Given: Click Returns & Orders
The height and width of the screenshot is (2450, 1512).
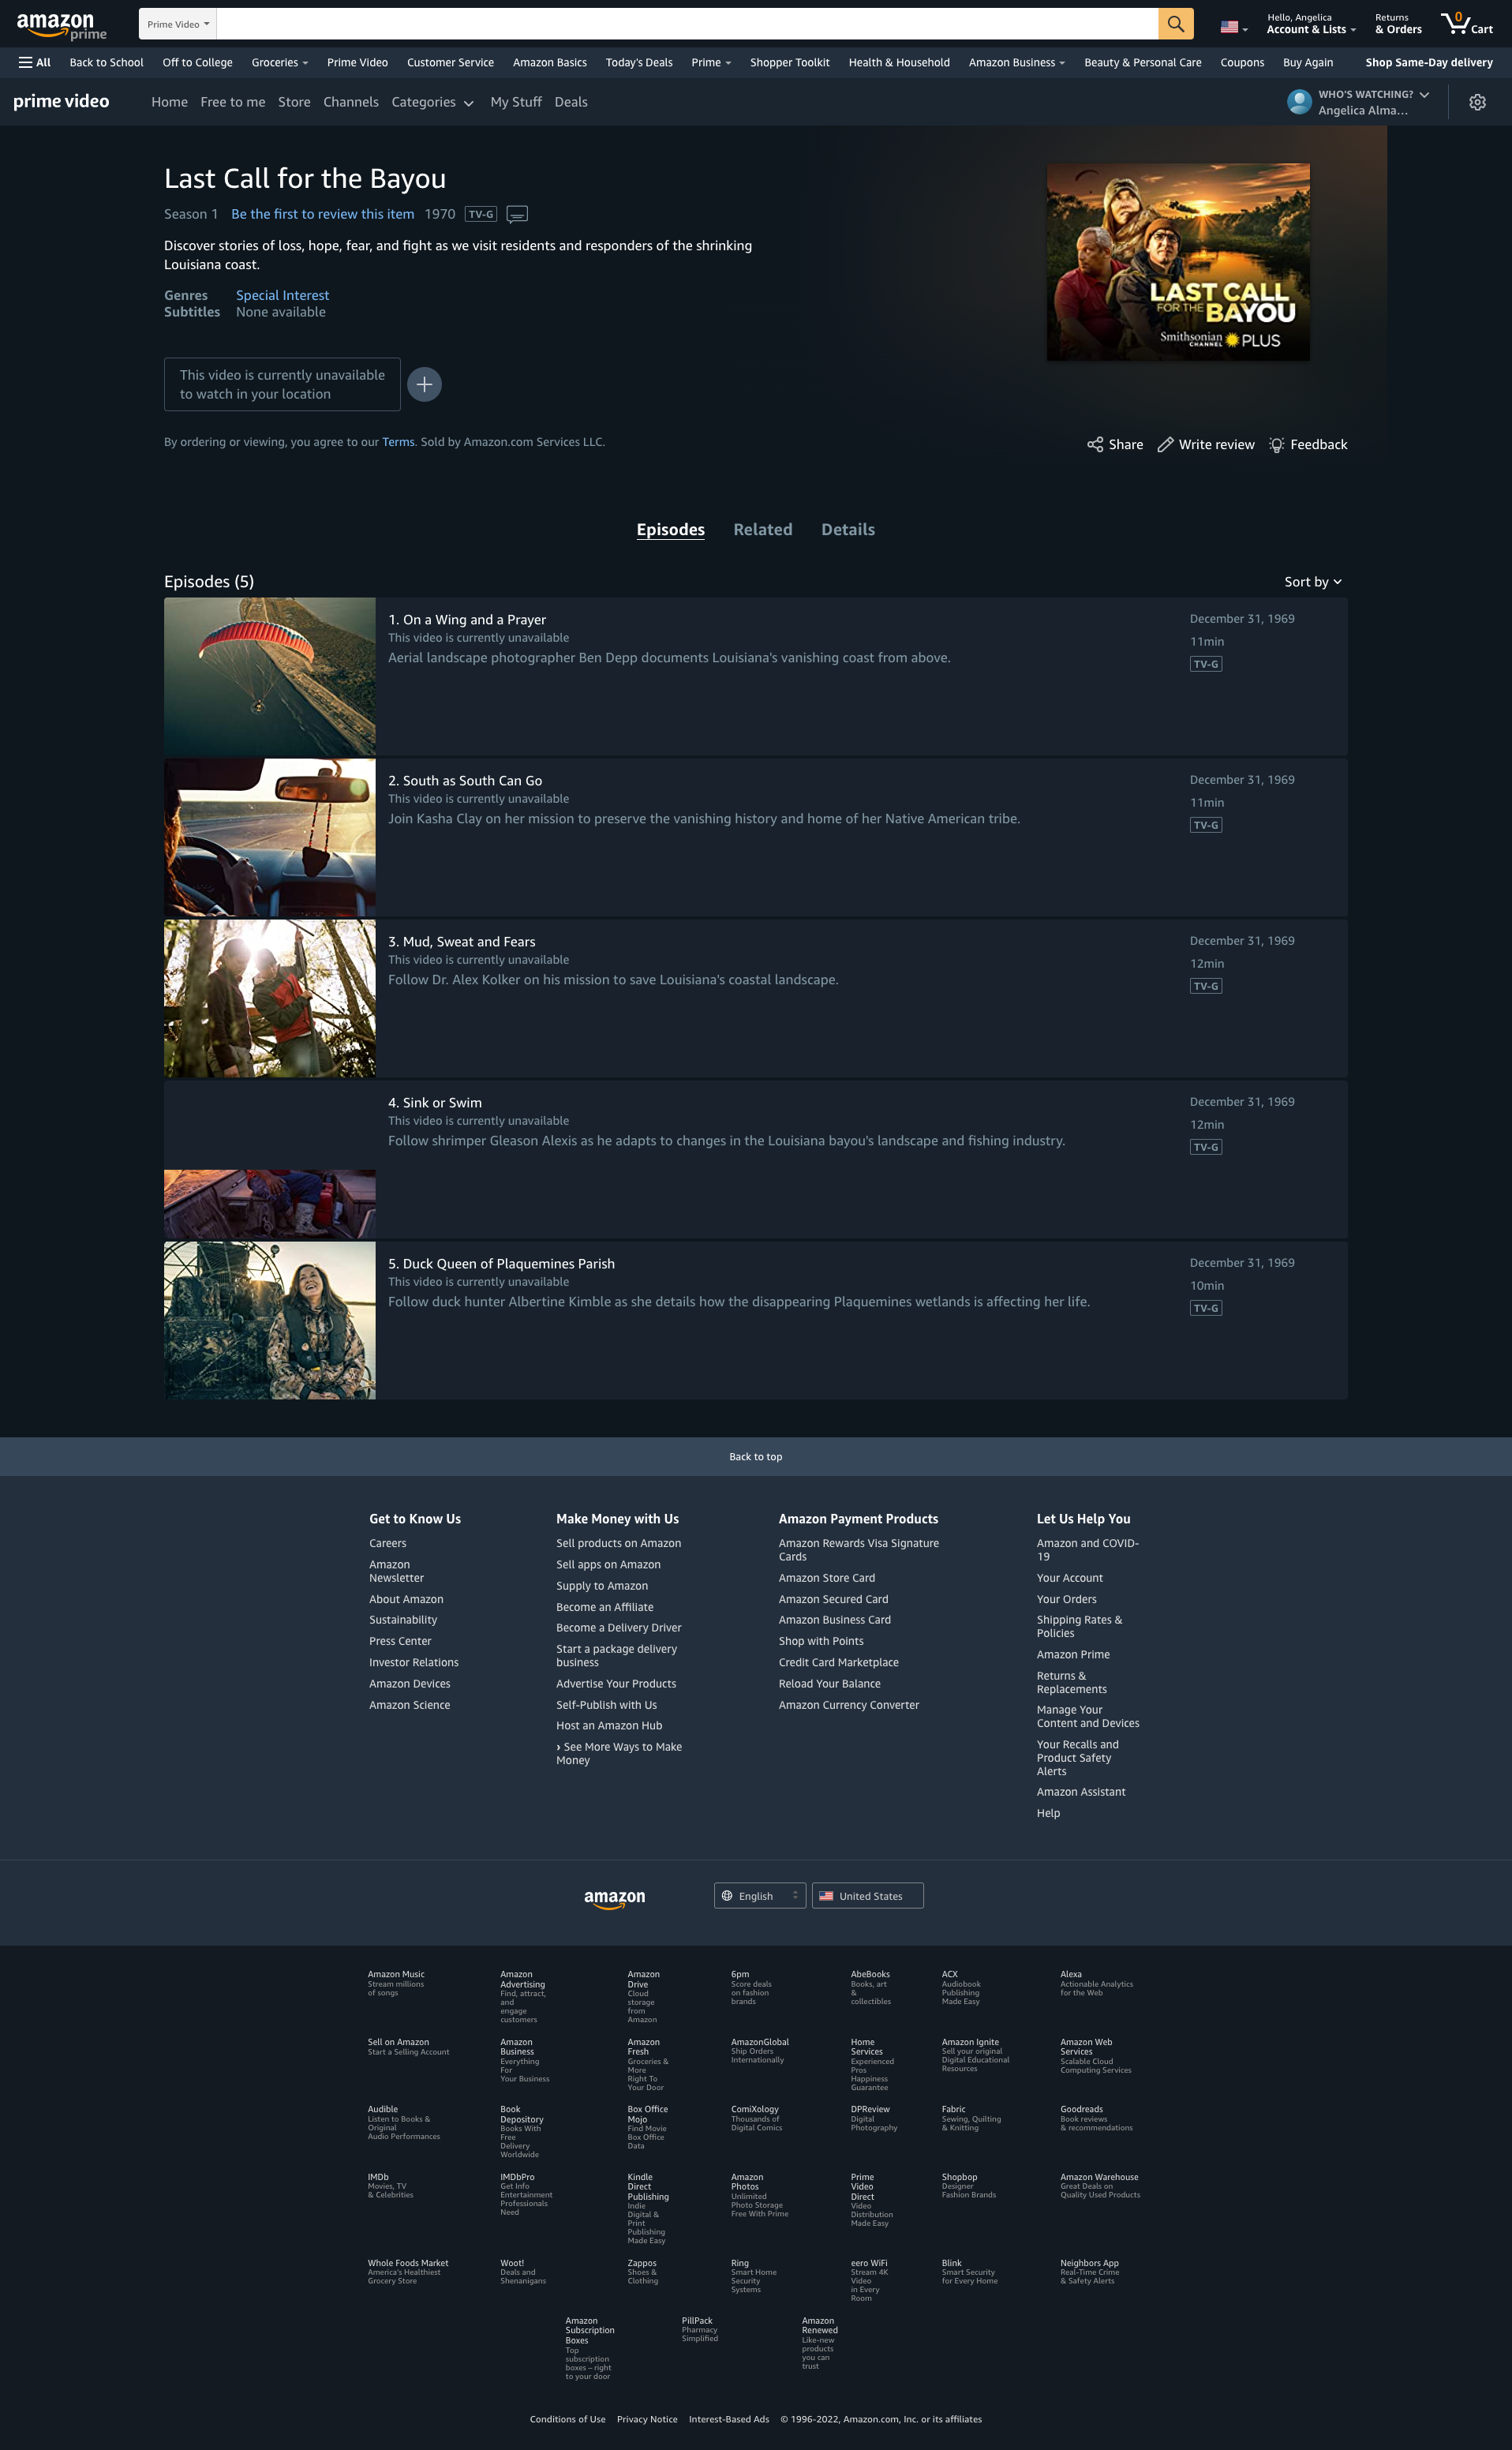Looking at the screenshot, I should [x=1398, y=24].
